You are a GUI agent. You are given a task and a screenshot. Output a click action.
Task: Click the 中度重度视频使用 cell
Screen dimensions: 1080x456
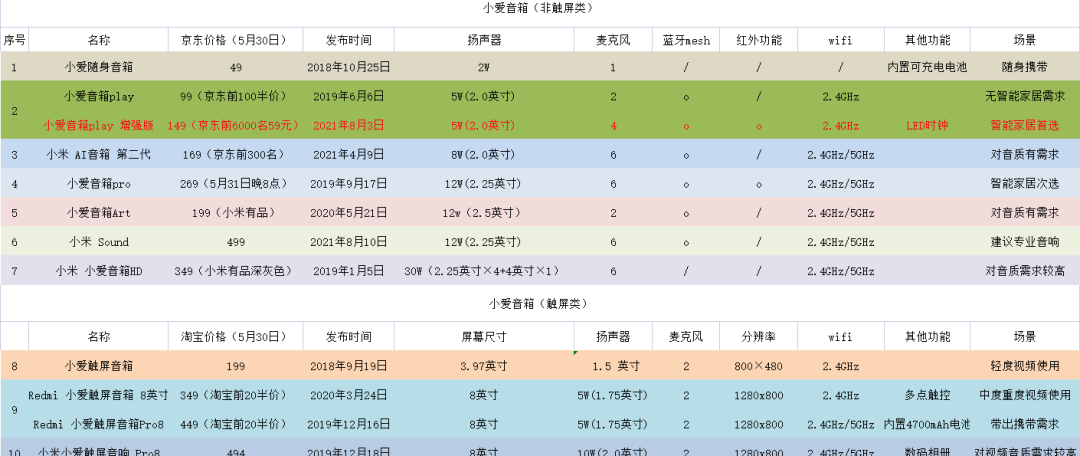coord(1024,395)
